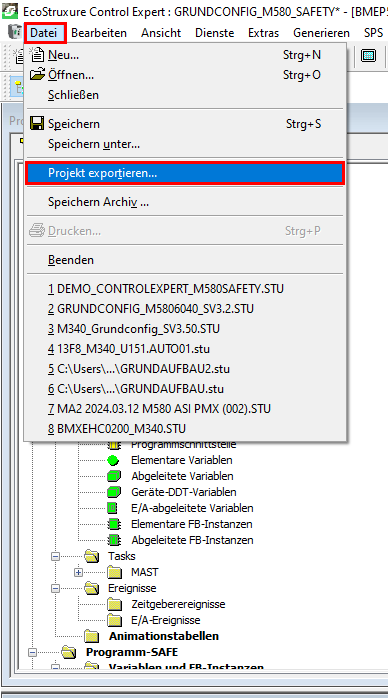This screenshot has height=698, width=388.
Task: Click the Ereignisse folder icon
Action: [x=91, y=588]
